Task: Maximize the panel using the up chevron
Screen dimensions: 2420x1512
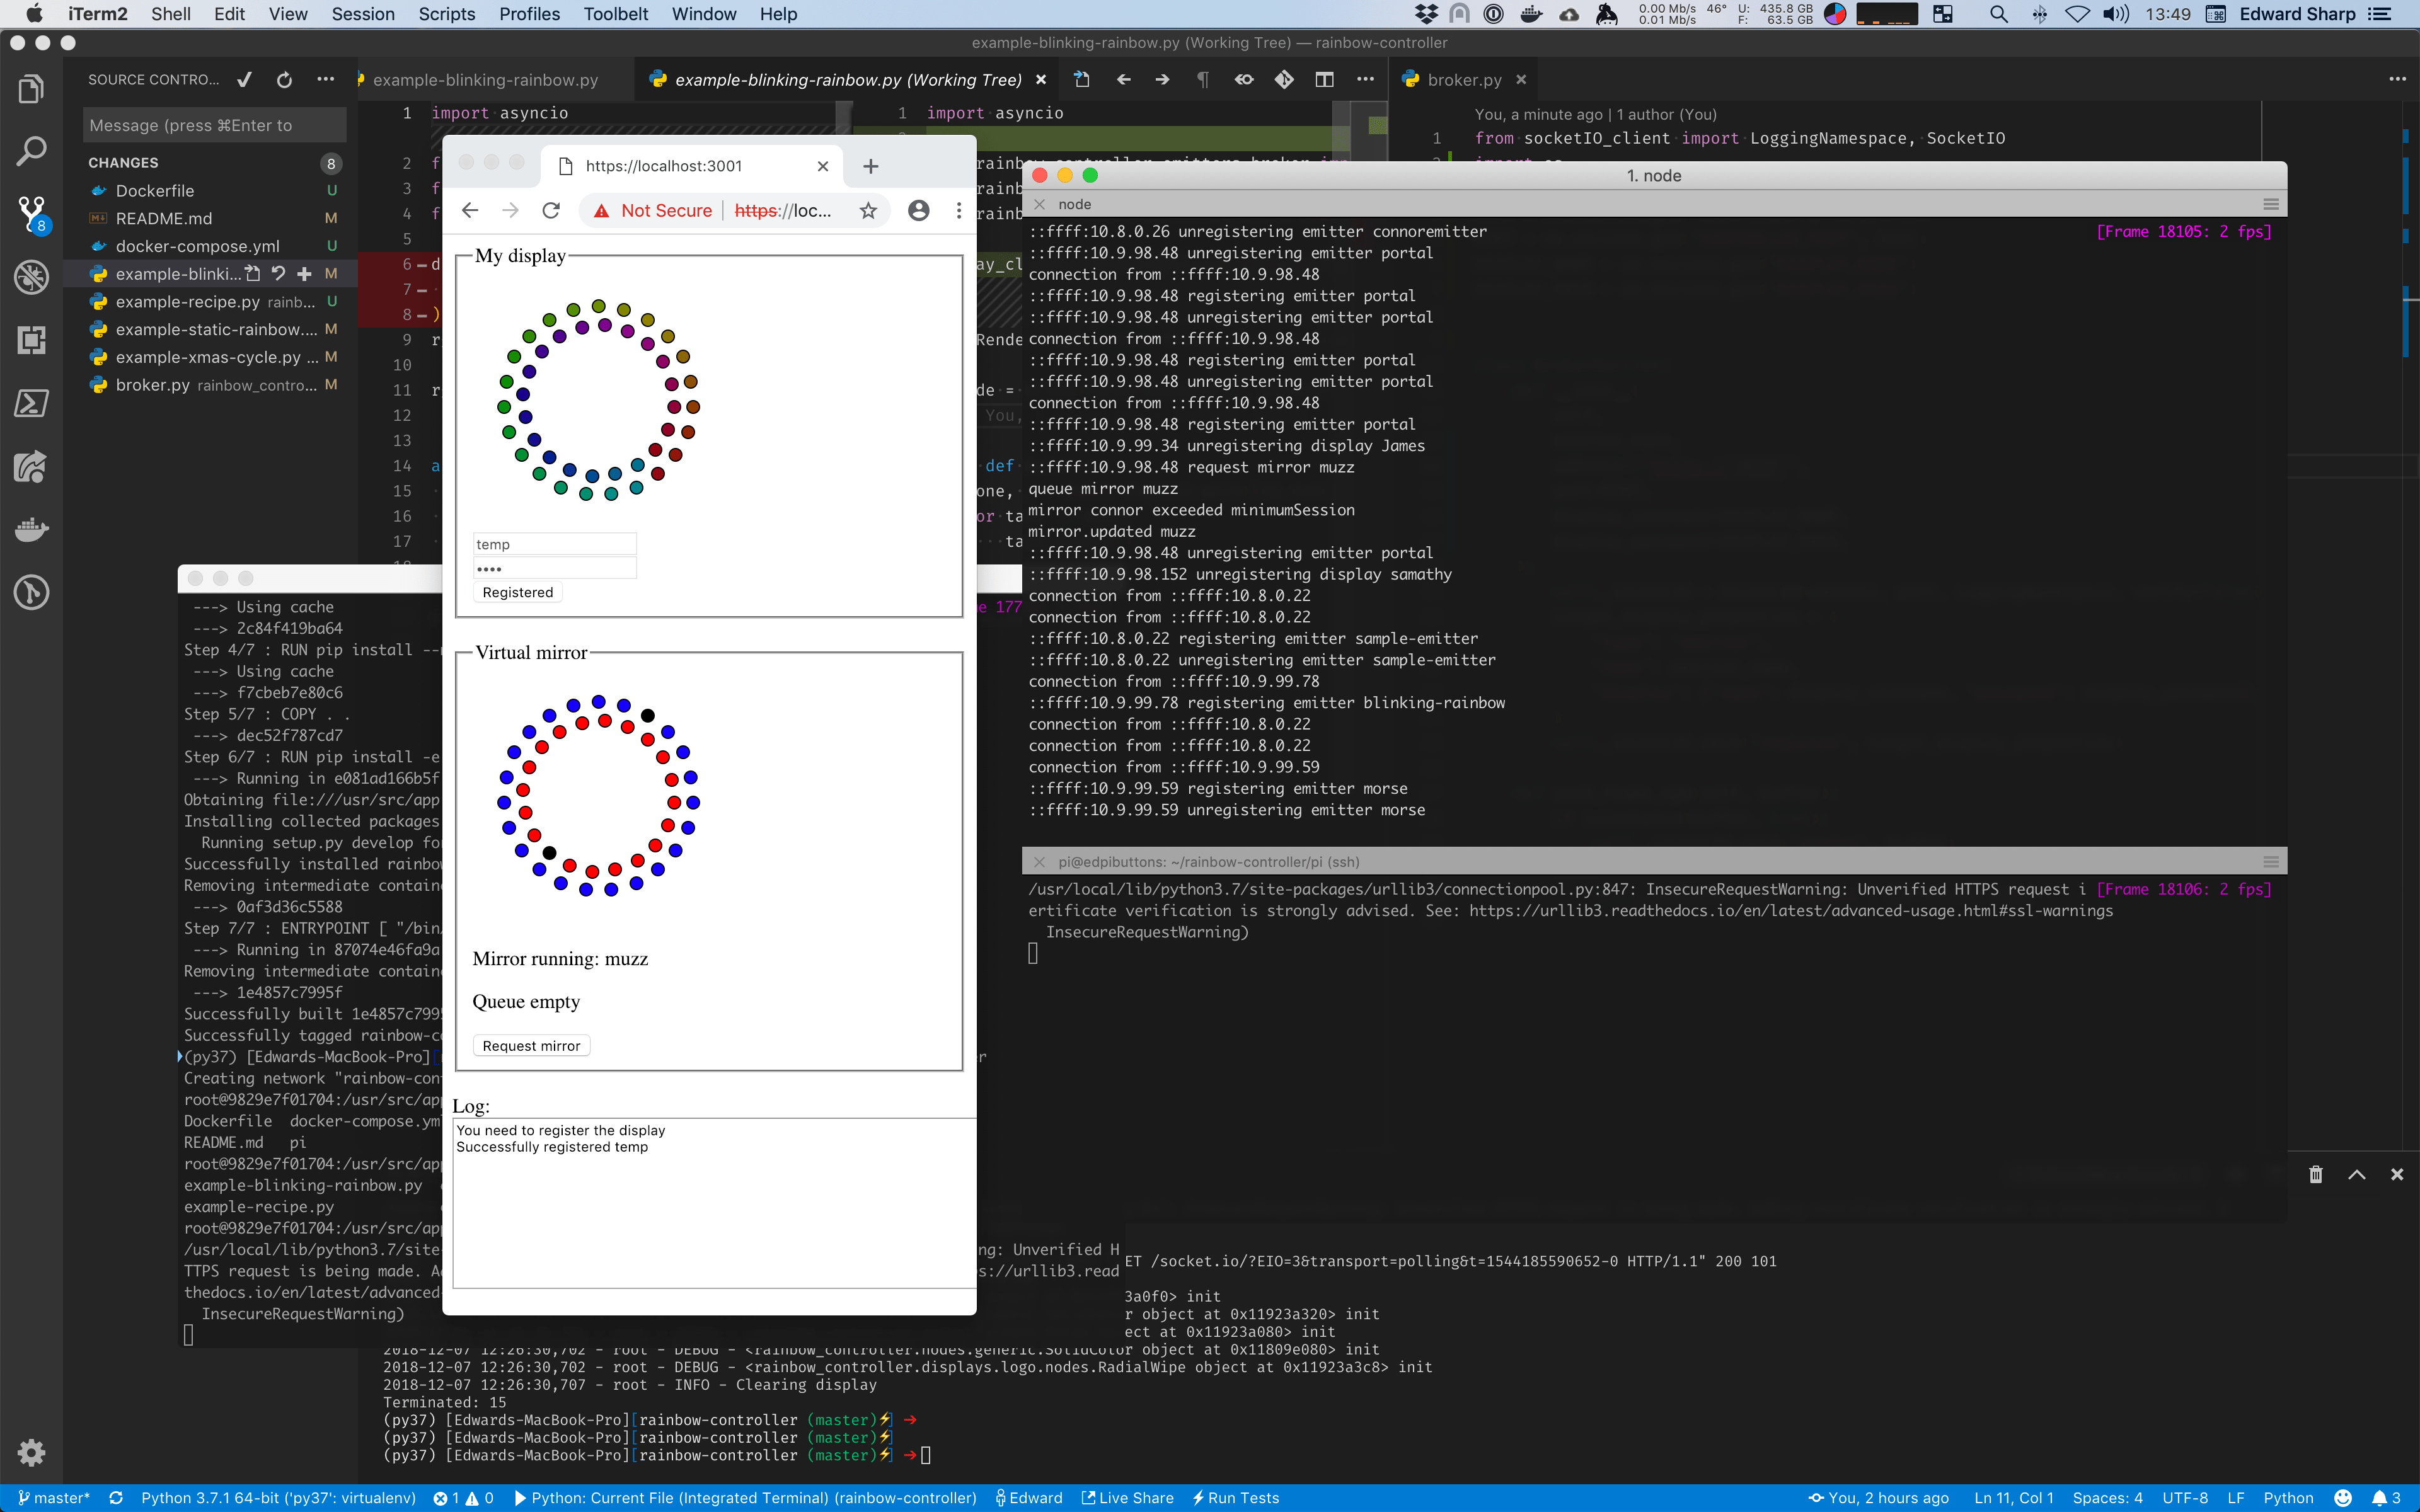Action: pos(2357,1174)
